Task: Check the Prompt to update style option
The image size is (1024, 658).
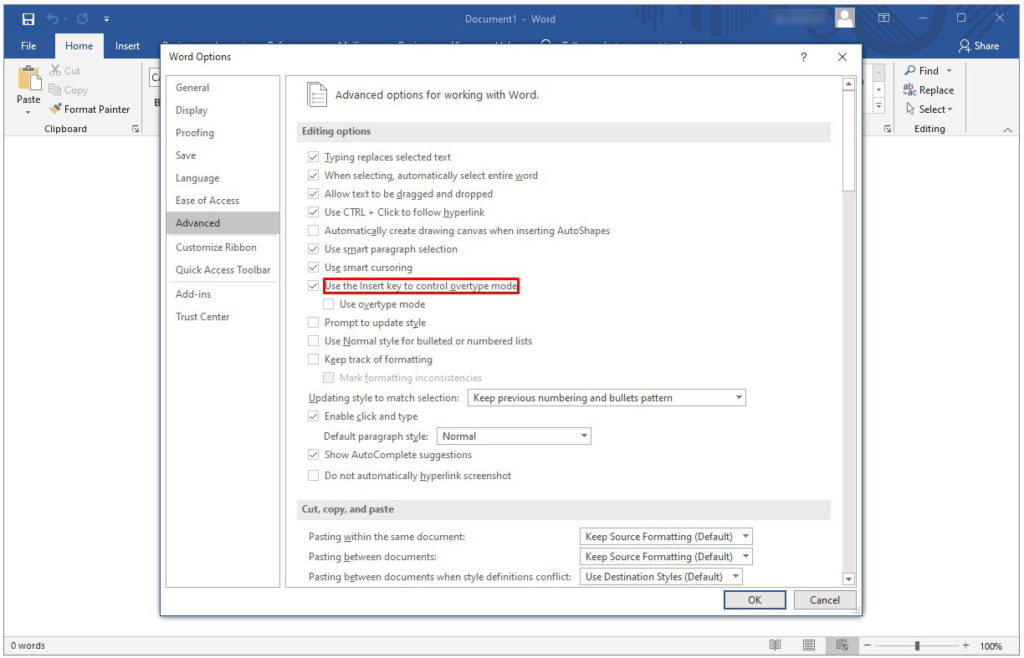Action: (x=314, y=322)
